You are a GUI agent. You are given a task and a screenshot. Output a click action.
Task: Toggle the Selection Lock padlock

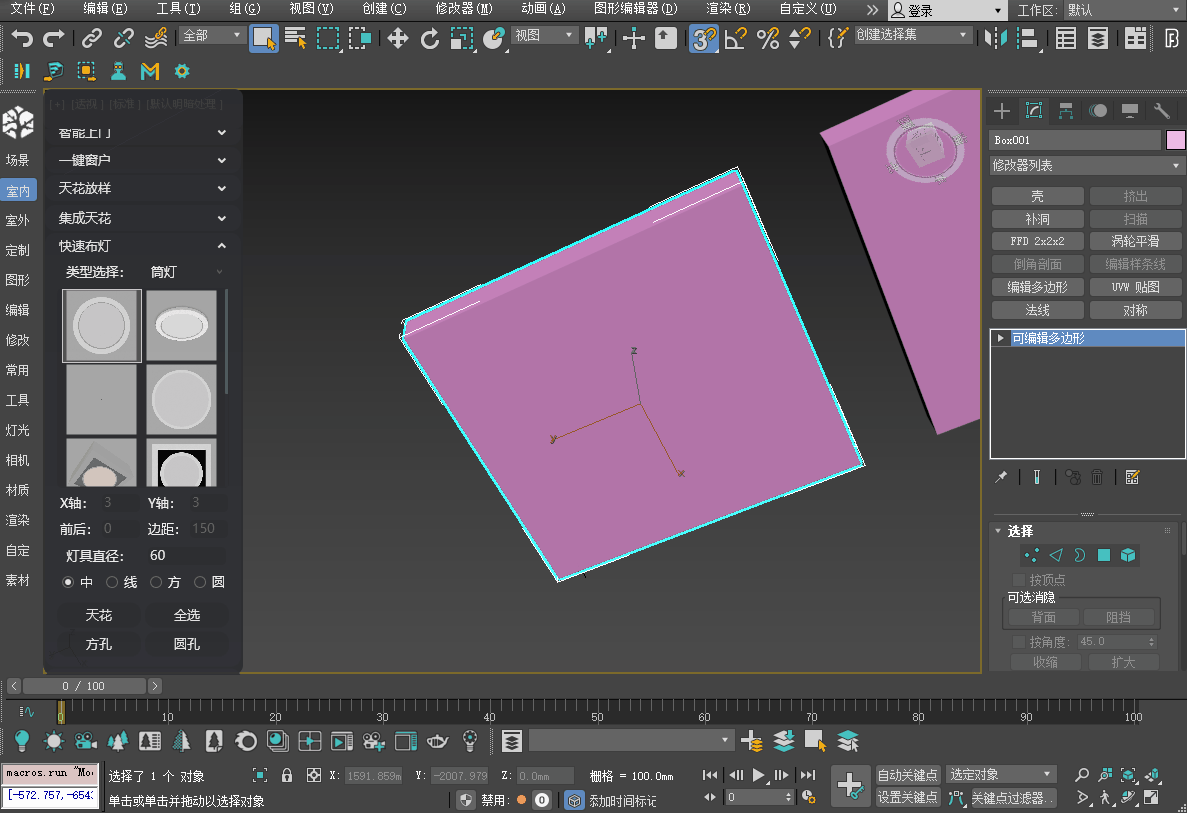tap(287, 775)
